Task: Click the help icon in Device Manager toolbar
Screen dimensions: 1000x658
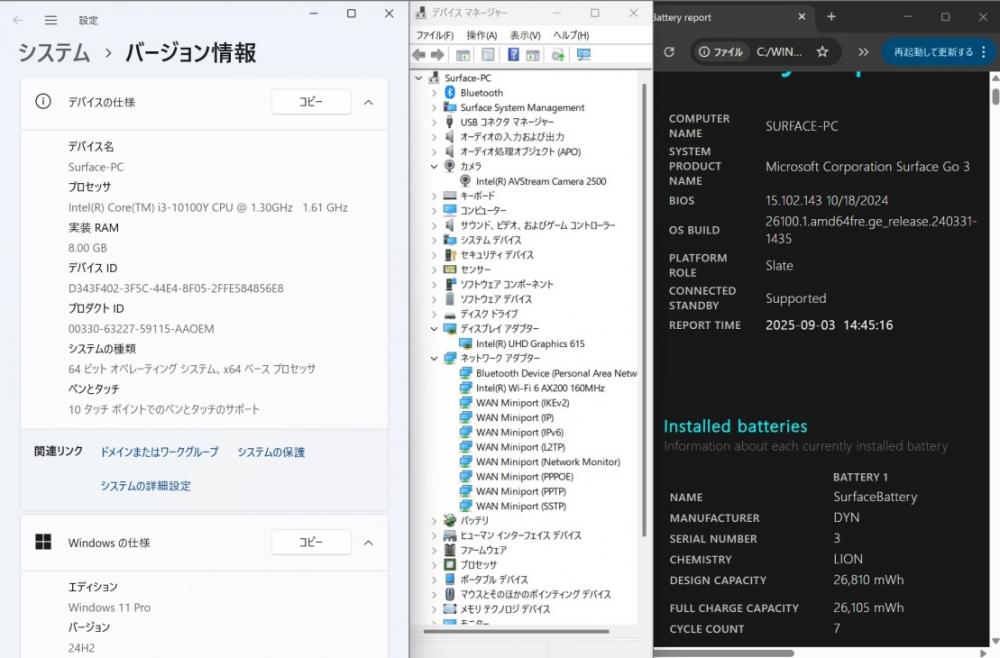Action: point(513,55)
